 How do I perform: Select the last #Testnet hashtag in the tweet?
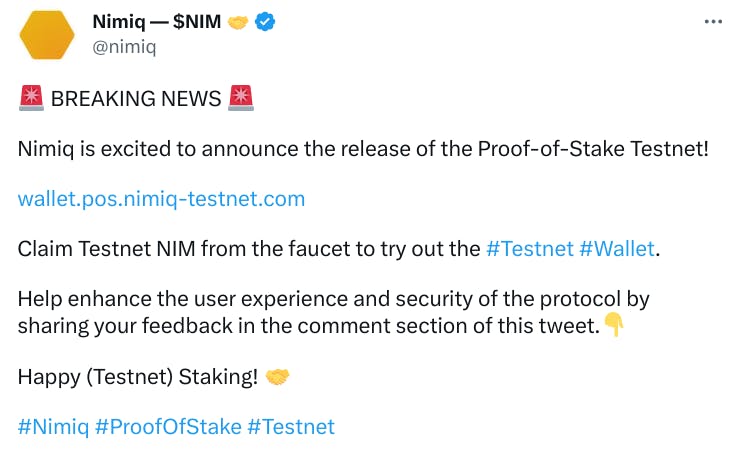click(x=291, y=427)
